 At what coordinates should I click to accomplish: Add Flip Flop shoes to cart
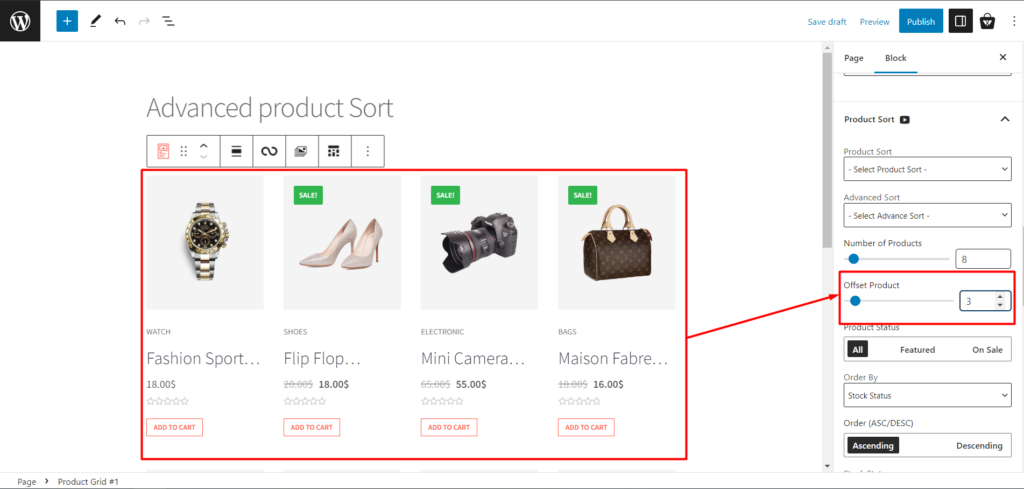(312, 427)
